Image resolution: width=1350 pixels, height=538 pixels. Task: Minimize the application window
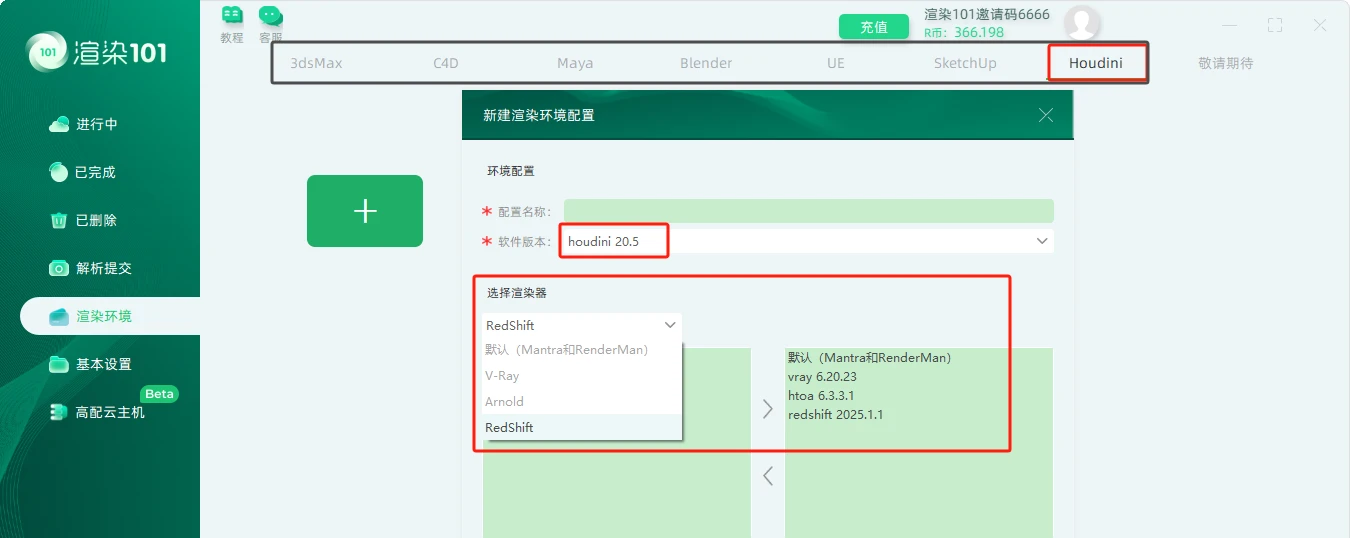tap(1230, 25)
